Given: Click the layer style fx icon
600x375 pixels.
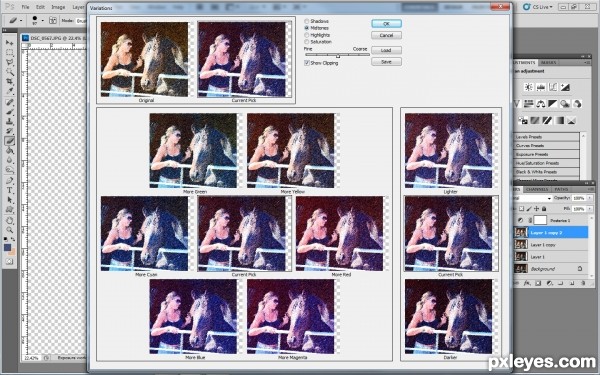Looking at the screenshot, I should (x=527, y=283).
